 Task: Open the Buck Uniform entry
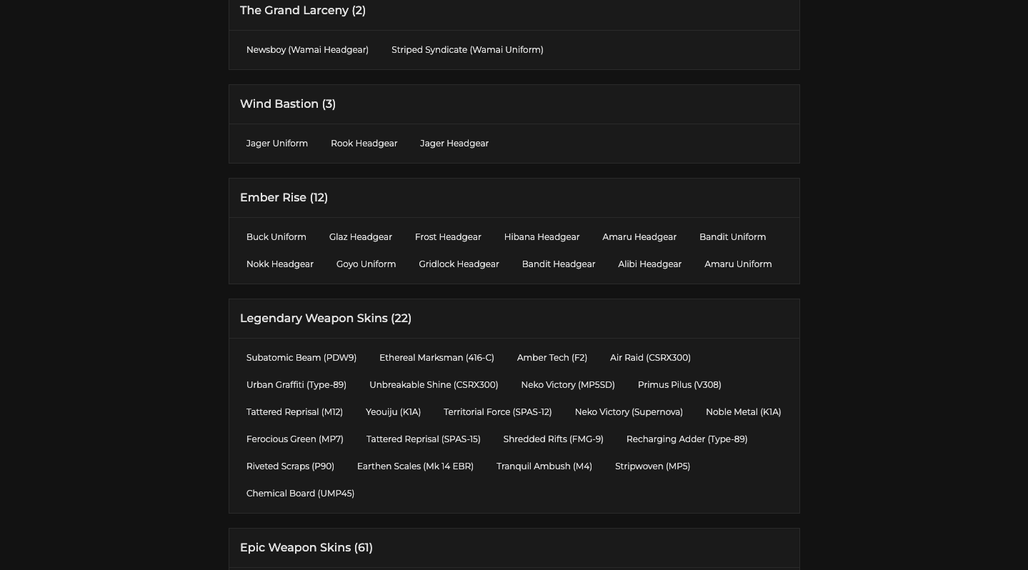276,237
